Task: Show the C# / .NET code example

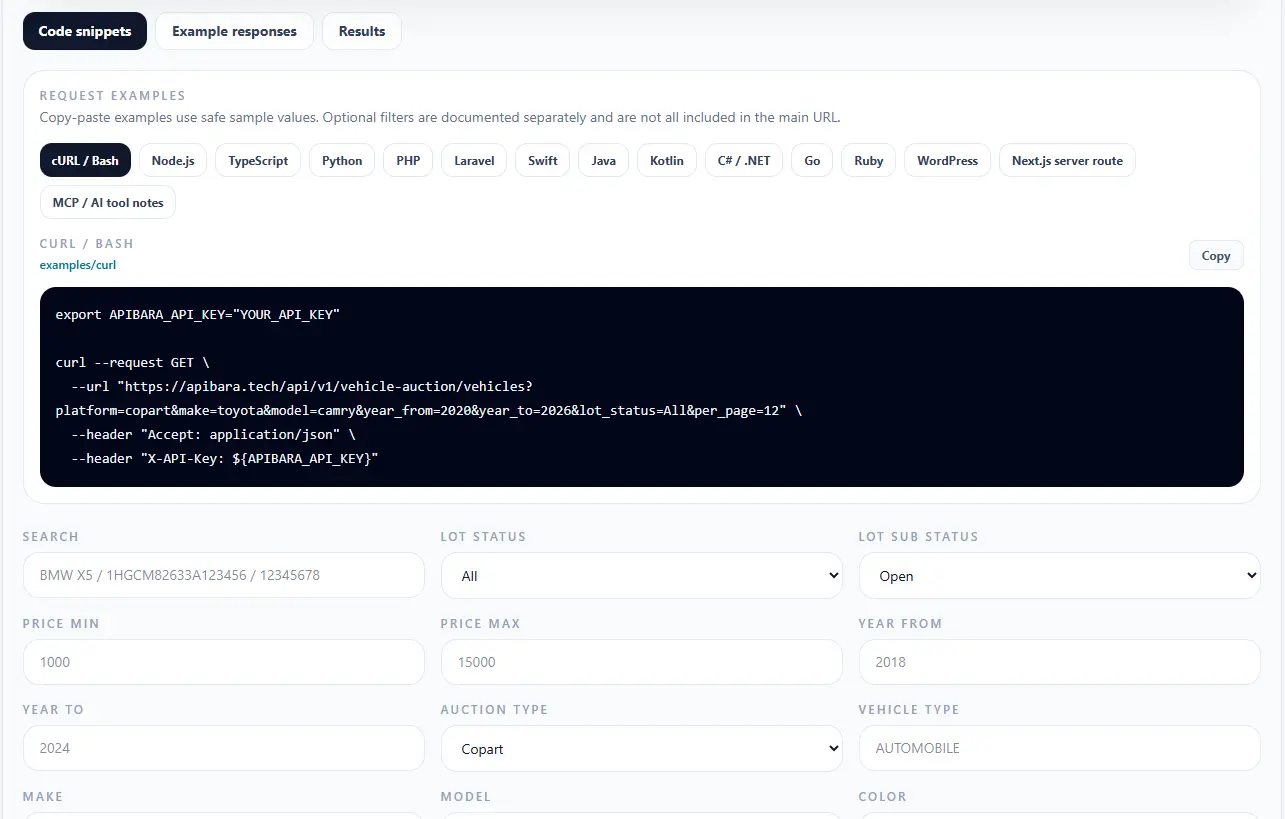Action: (x=744, y=160)
